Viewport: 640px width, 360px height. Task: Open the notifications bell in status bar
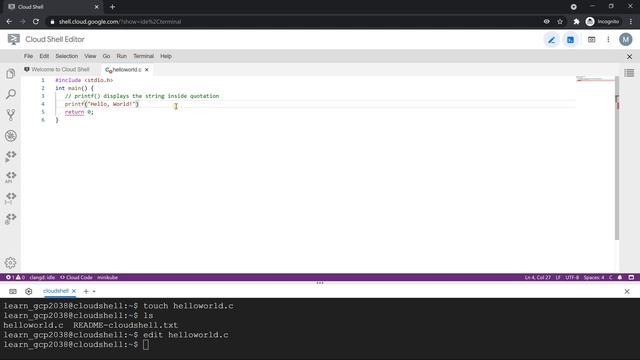coord(620,277)
